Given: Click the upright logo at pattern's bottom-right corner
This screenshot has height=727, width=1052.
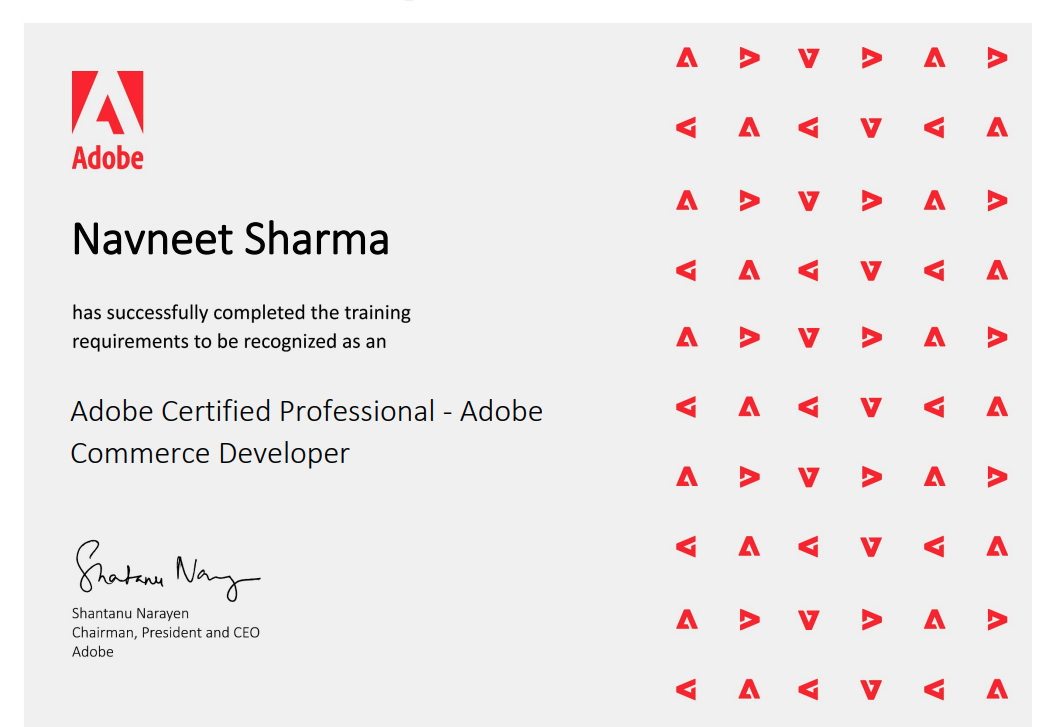Looking at the screenshot, I should tap(996, 689).
